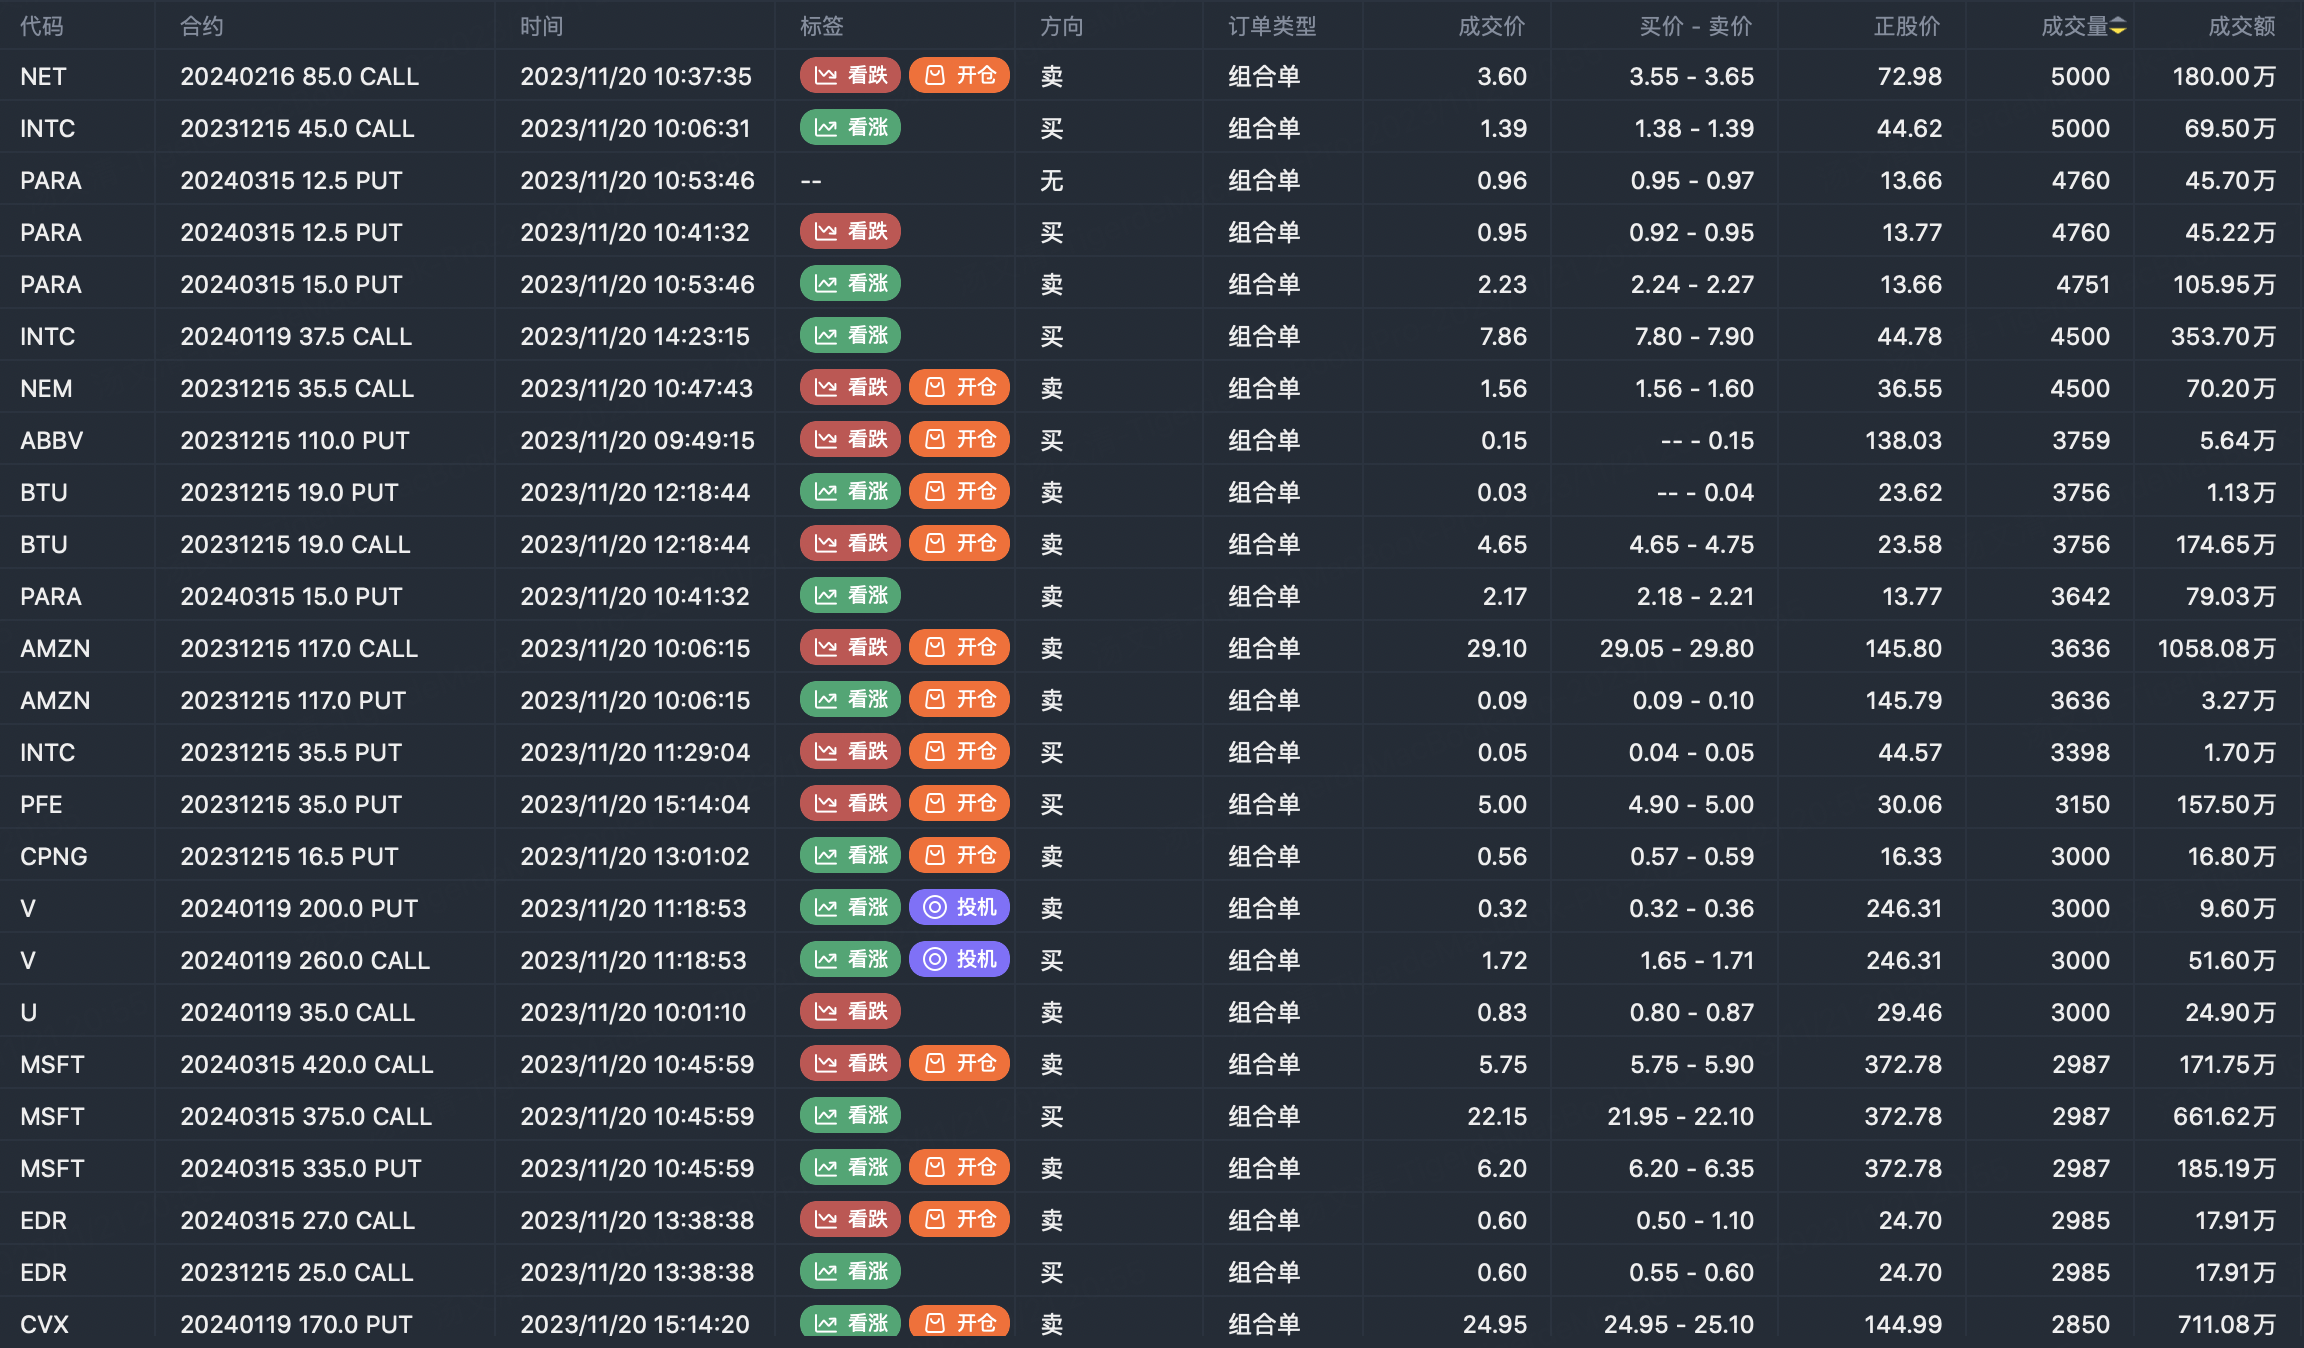Sort by 成交价 column header

tap(1491, 27)
